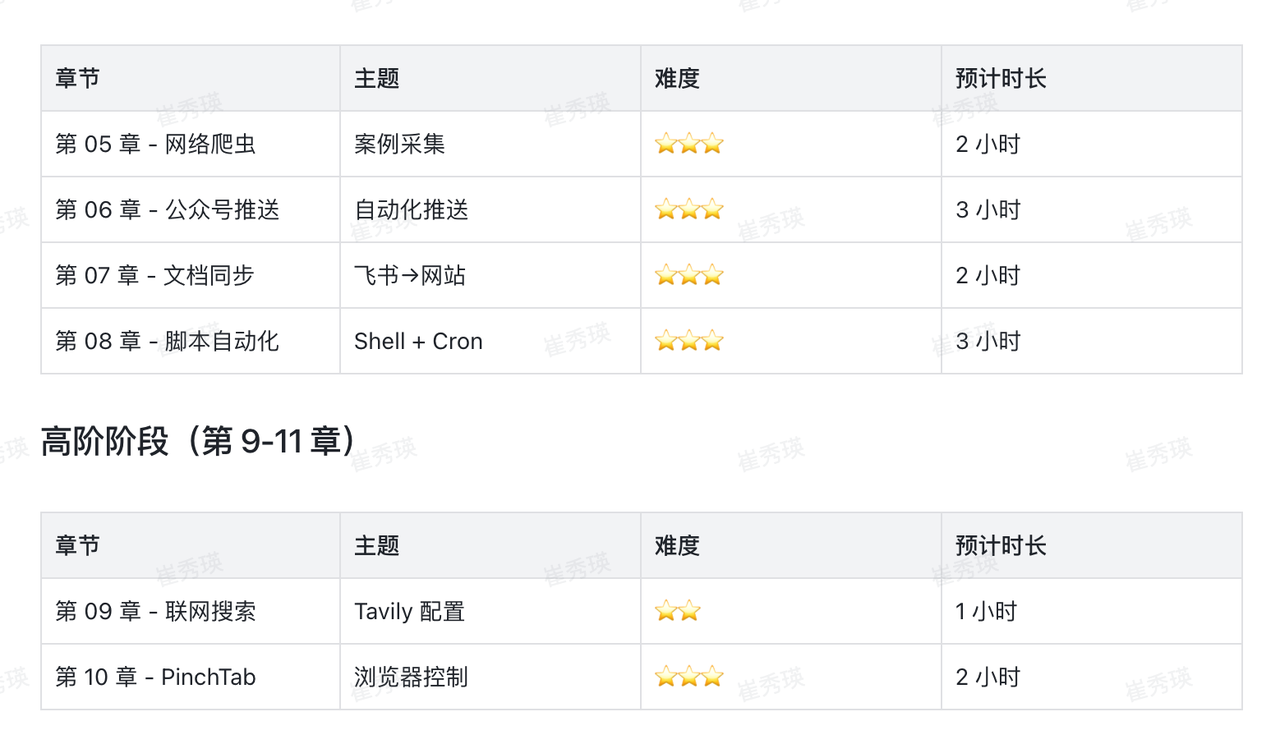Select the Shell + Cron topic cell
Viewport: 1280px width, 744px height.
point(418,342)
